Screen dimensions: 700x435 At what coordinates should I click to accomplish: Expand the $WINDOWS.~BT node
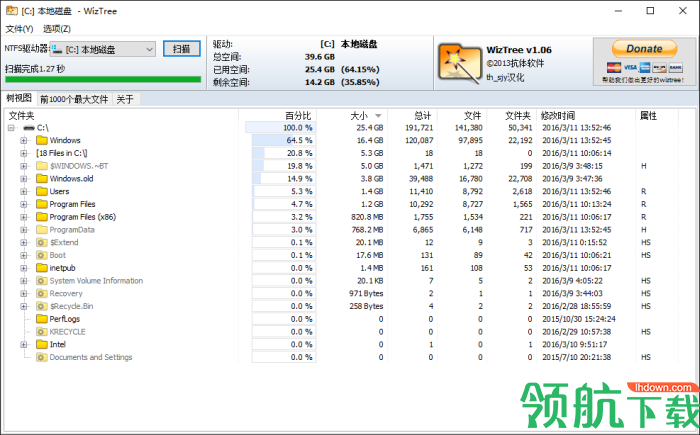pyautogui.click(x=24, y=166)
